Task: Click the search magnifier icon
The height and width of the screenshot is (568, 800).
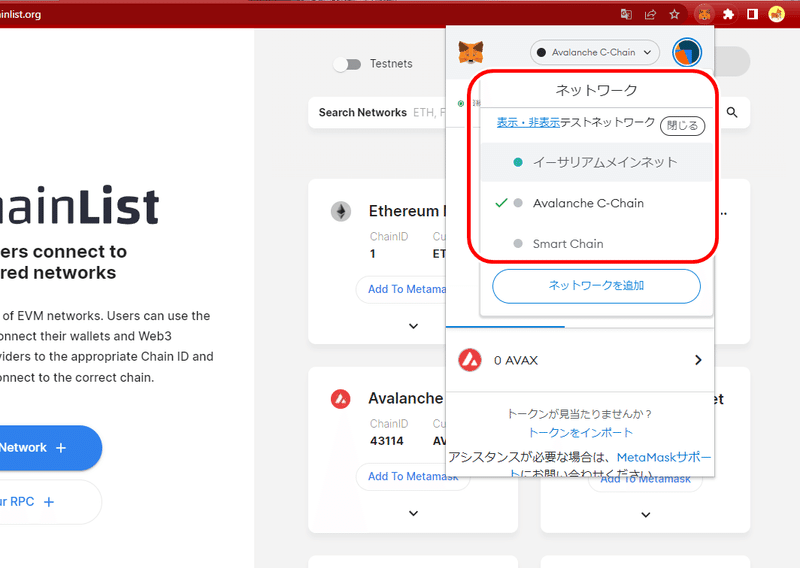Action: point(732,112)
